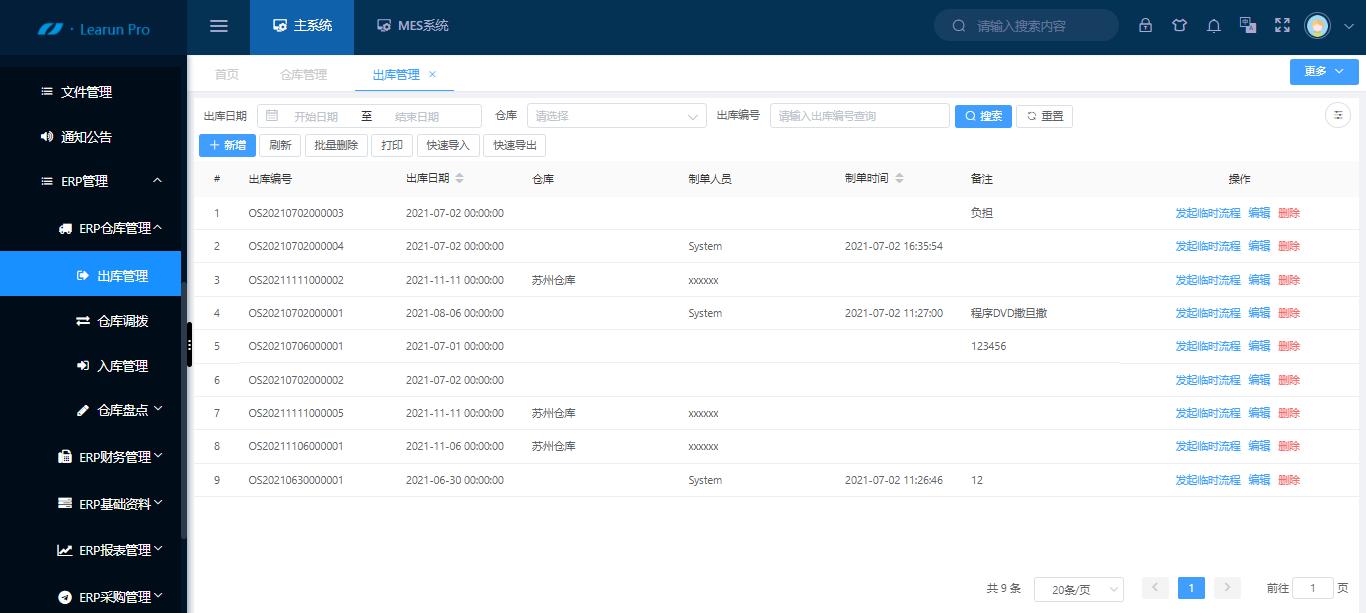Click the user avatar picture
Screen dimensions: 1366x613
[x=1317, y=26]
